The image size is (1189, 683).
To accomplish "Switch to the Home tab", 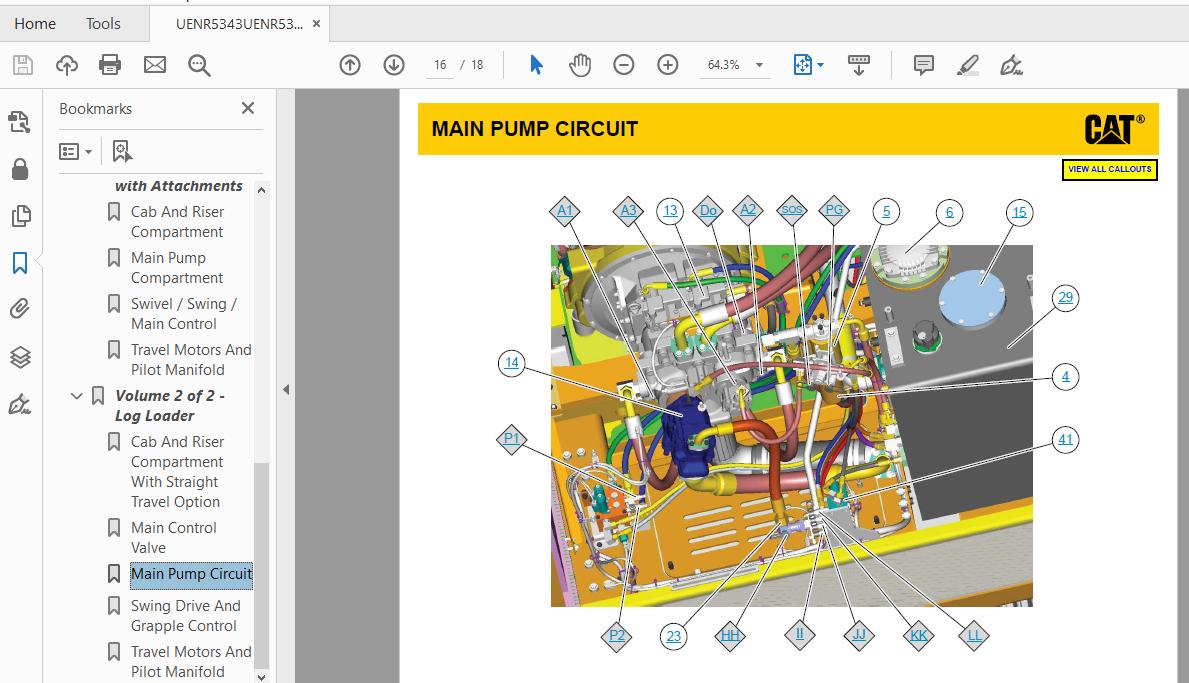I will (x=35, y=23).
